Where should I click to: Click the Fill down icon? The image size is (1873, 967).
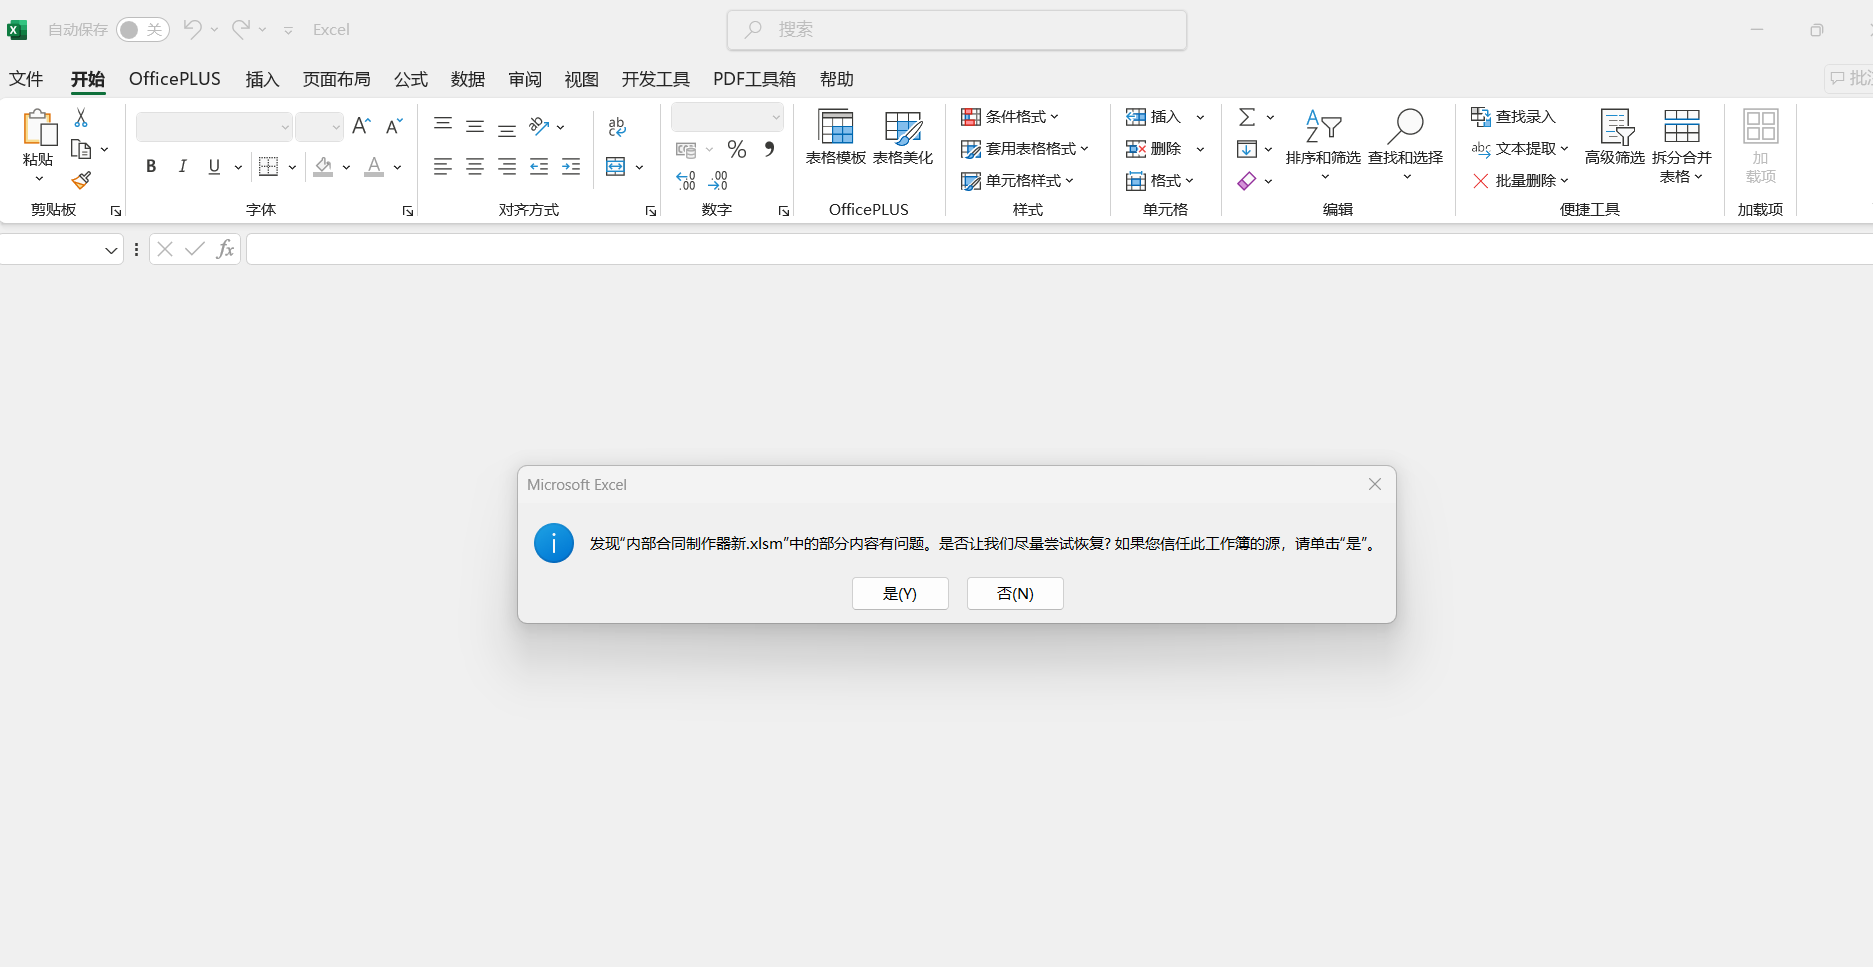pyautogui.click(x=1247, y=149)
